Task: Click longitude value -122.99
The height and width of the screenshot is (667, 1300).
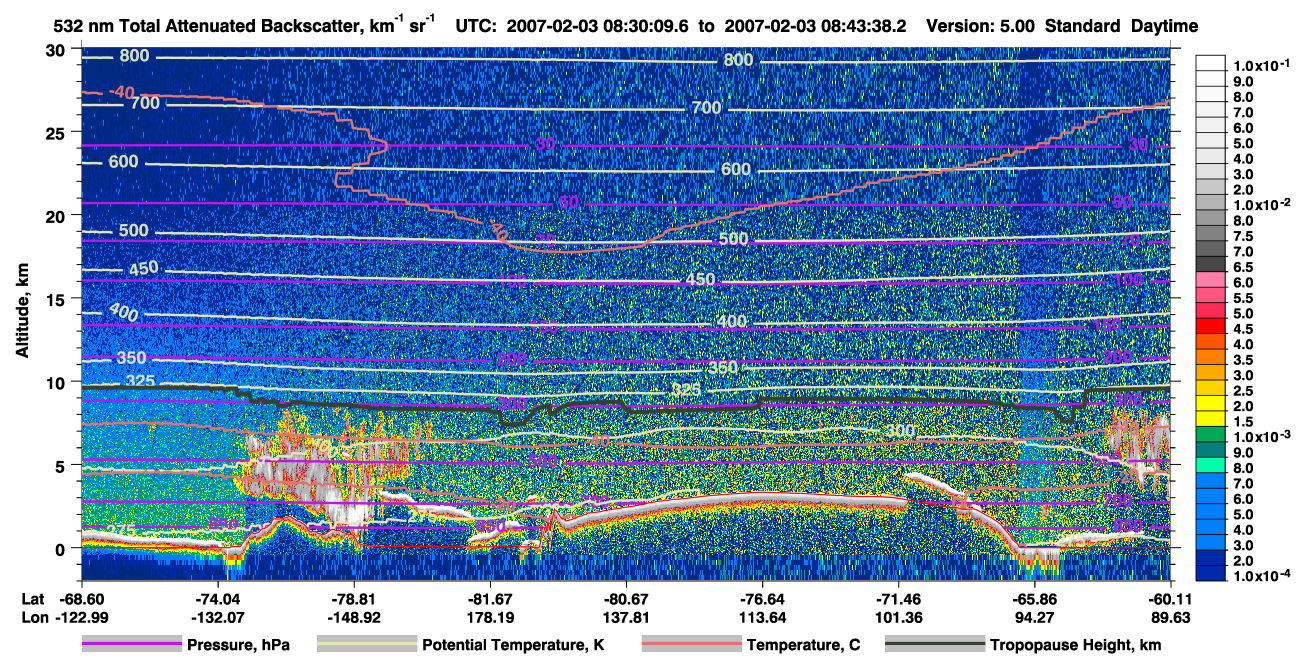Action: 81,618
